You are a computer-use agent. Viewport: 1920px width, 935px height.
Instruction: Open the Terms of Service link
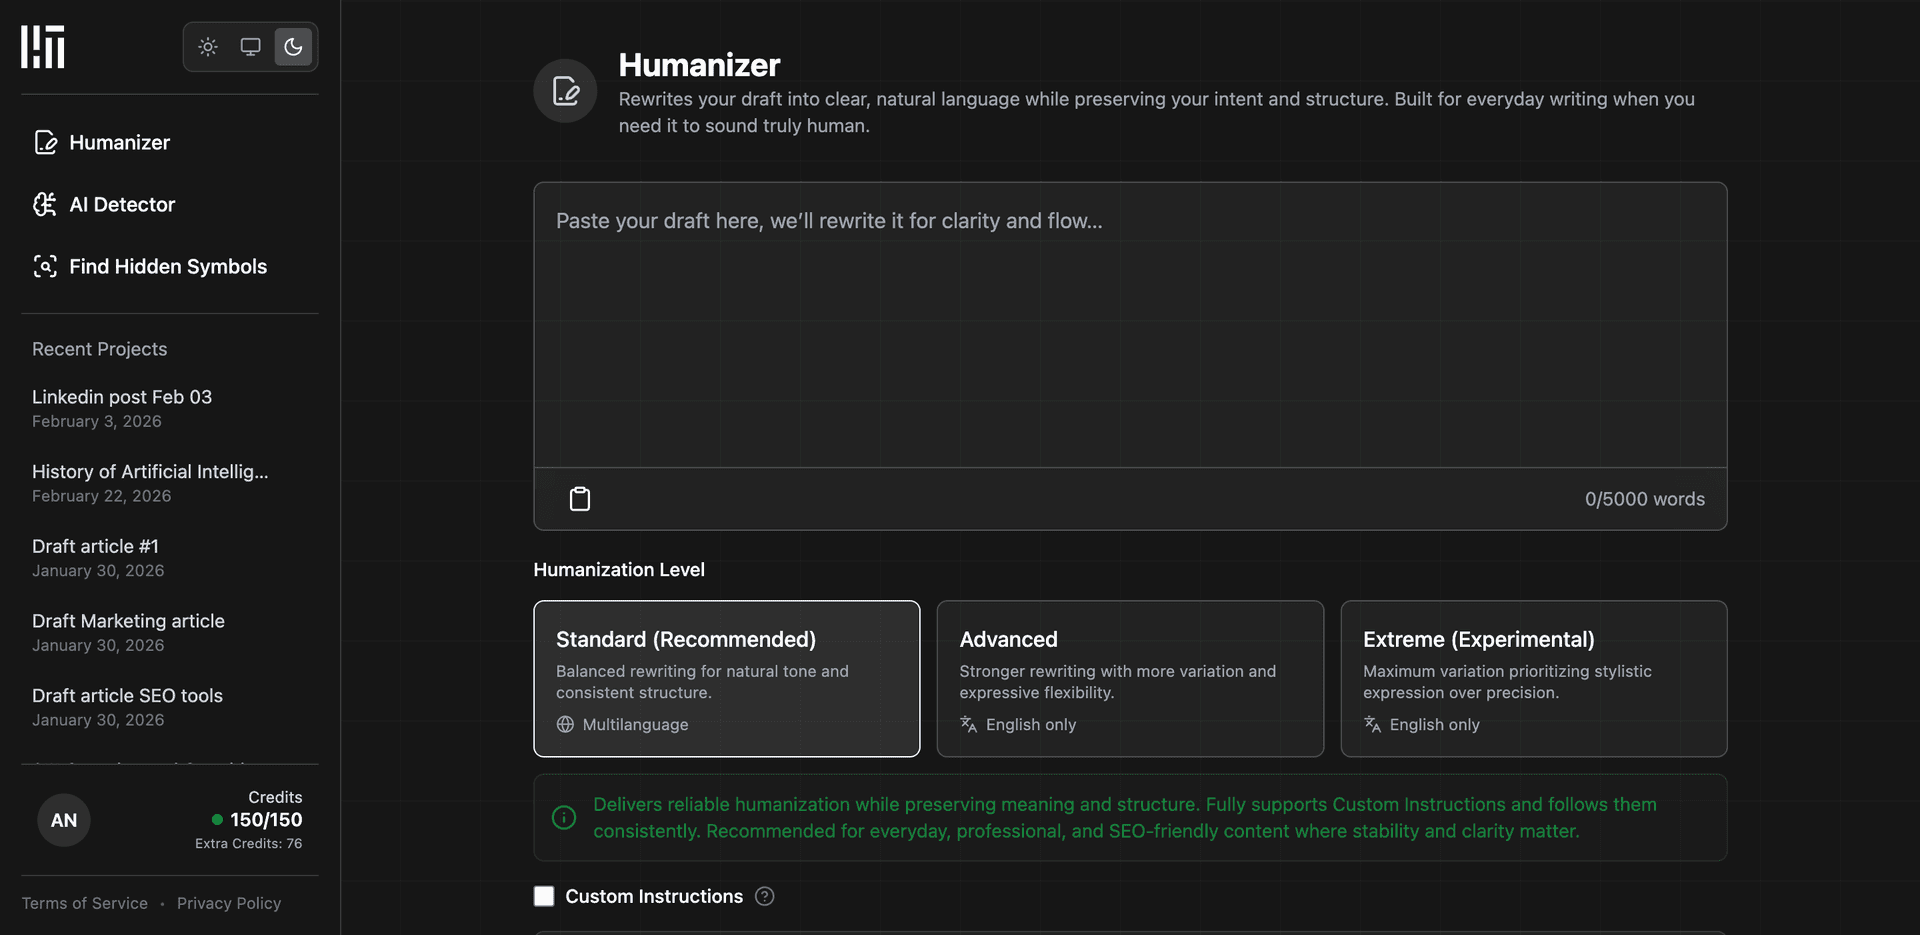point(85,904)
